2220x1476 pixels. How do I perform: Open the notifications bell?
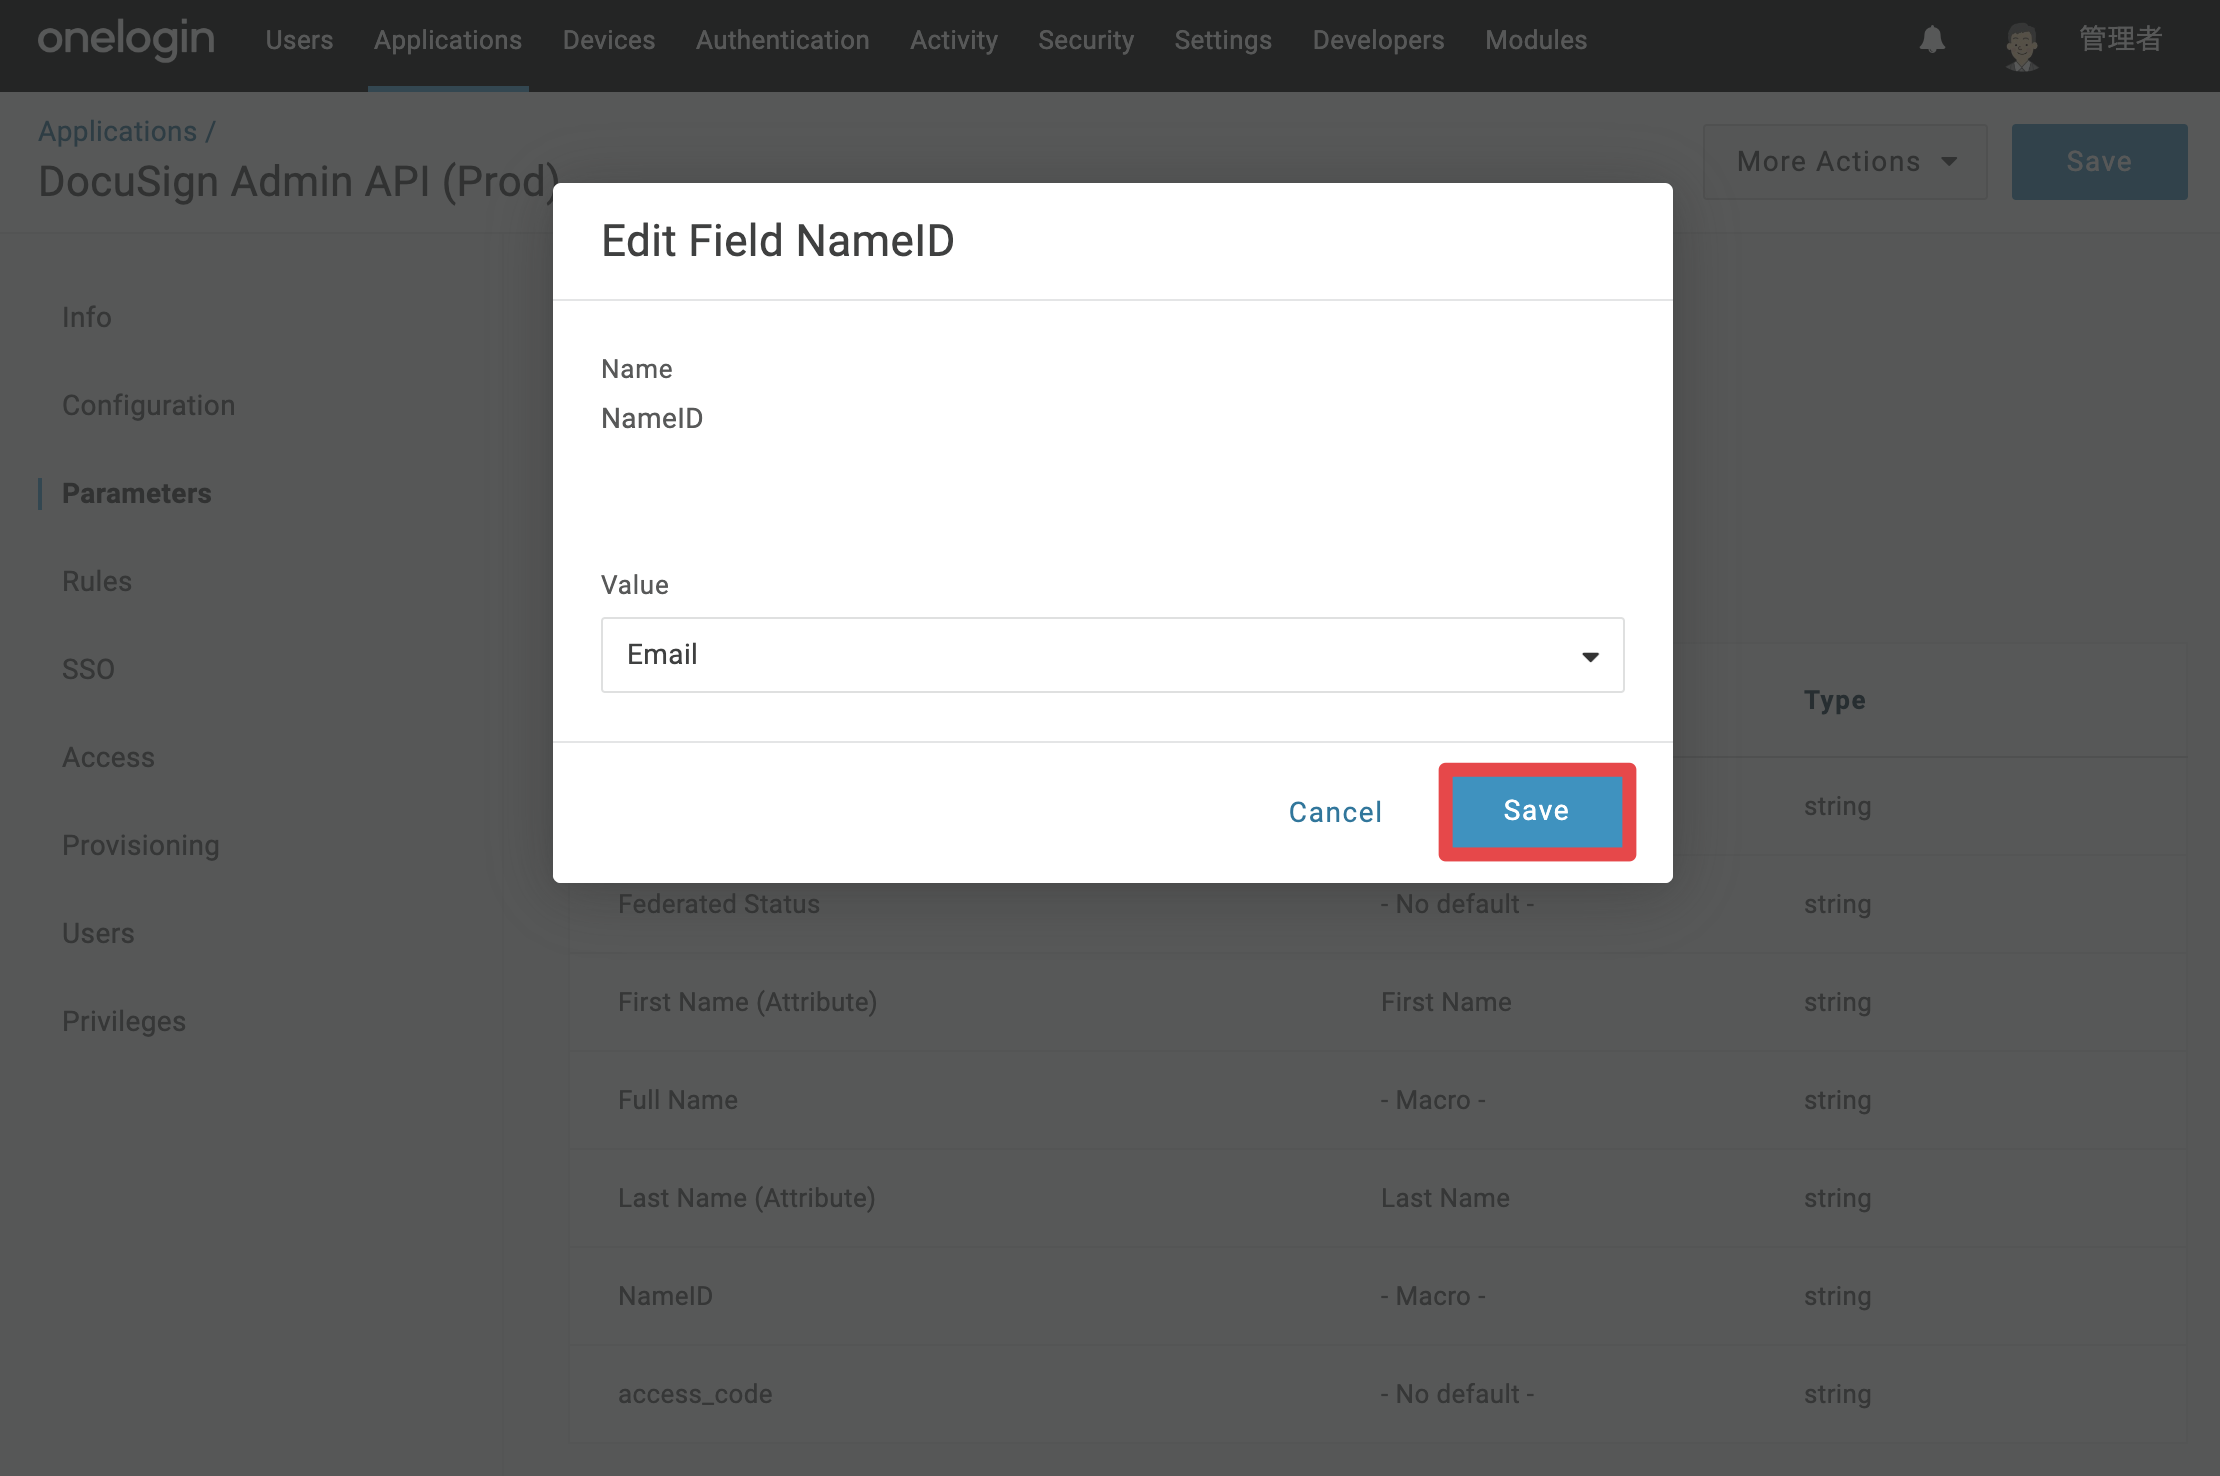pyautogui.click(x=1932, y=40)
